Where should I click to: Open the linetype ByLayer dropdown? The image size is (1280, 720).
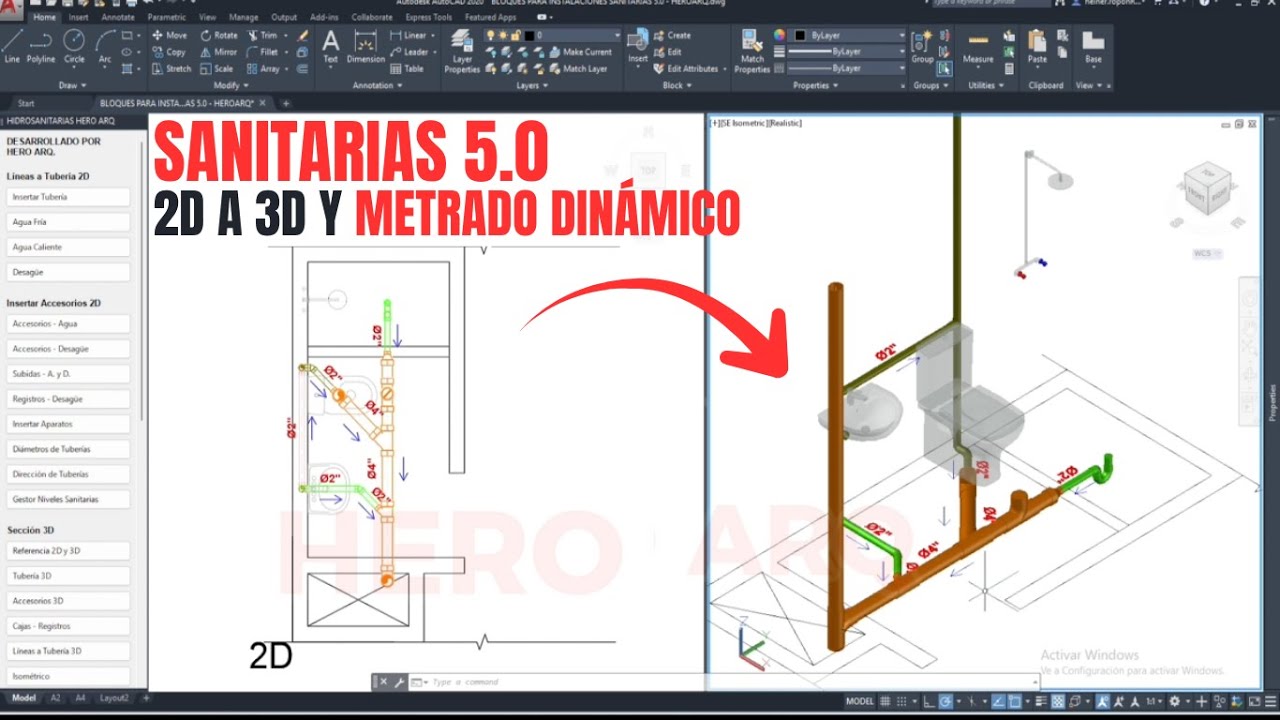click(x=847, y=68)
